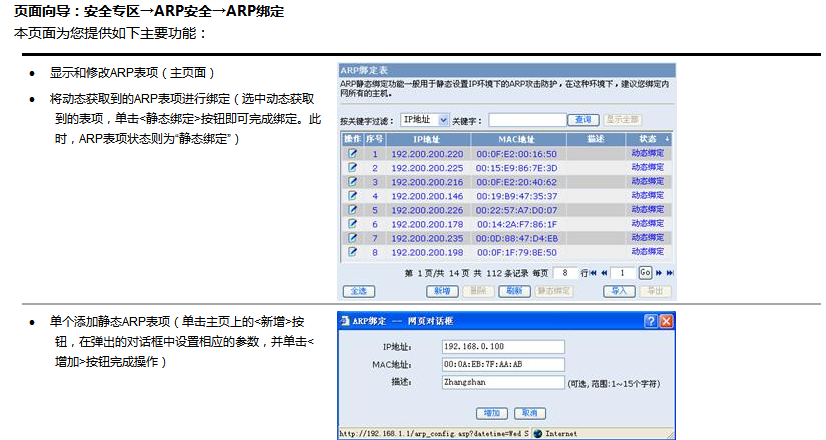Go to last page arrow icon
The width and height of the screenshot is (826, 440).
click(670, 273)
